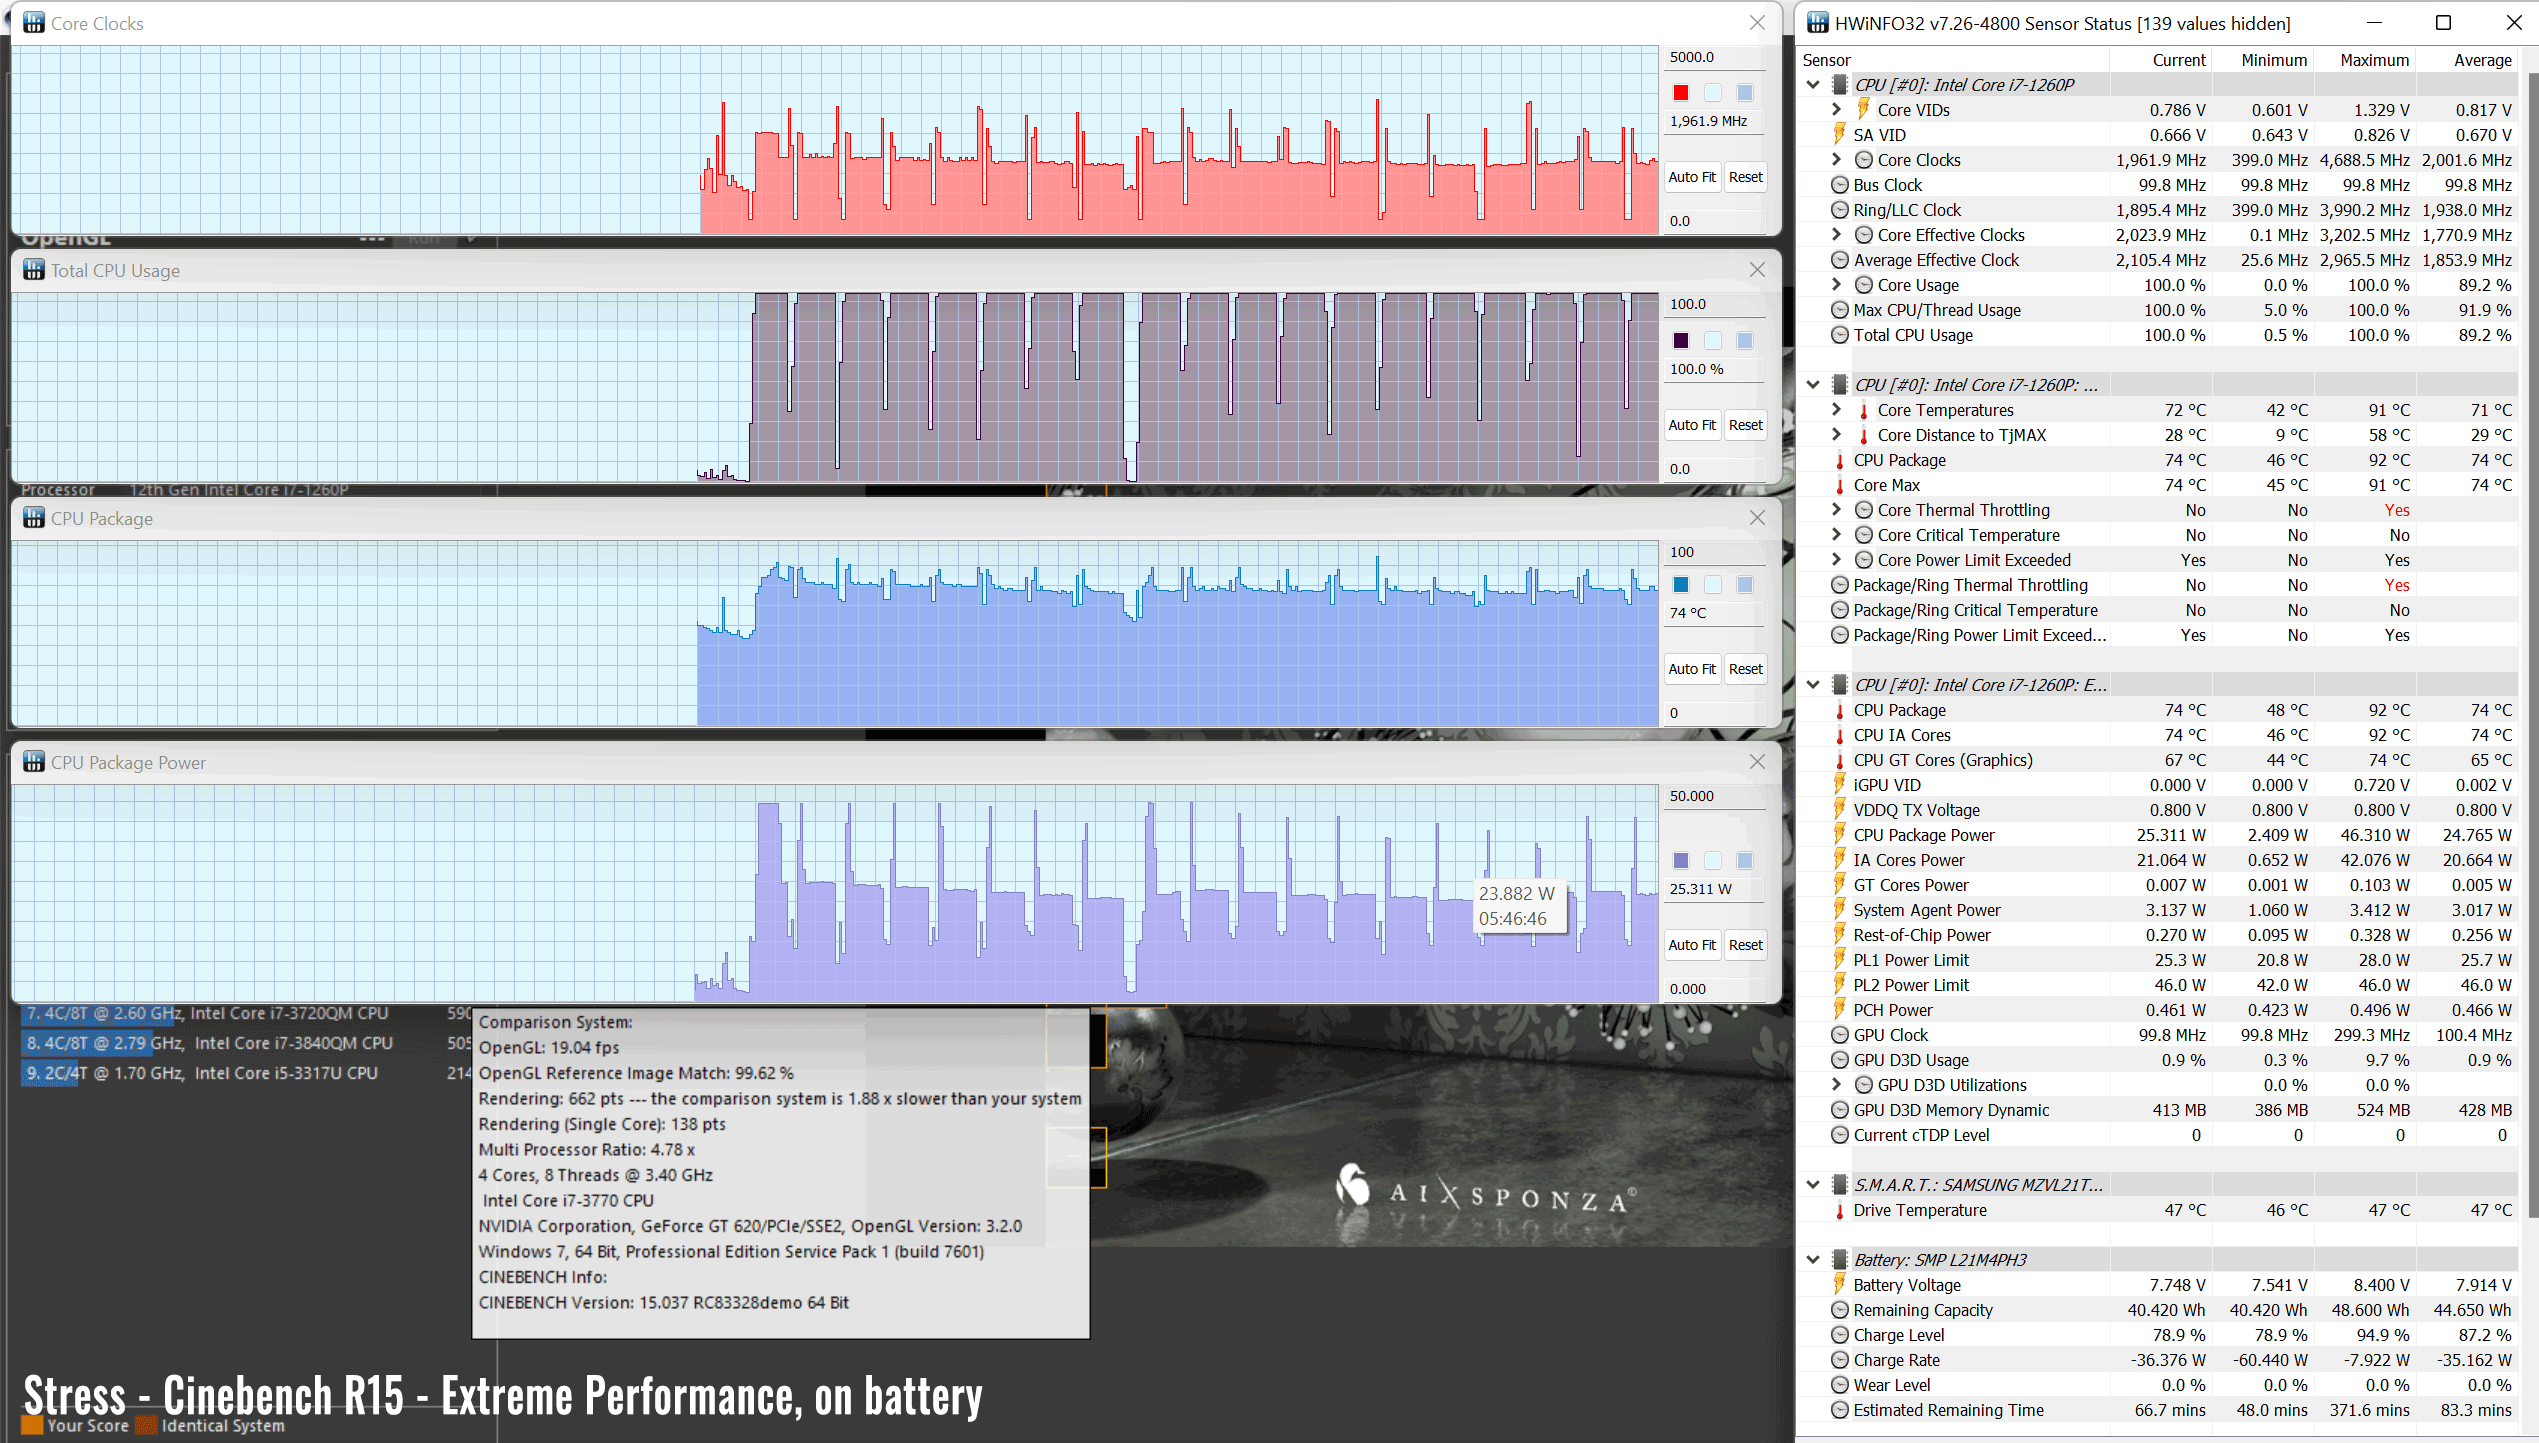Click the CPU Package Power graph window icon

click(34, 762)
